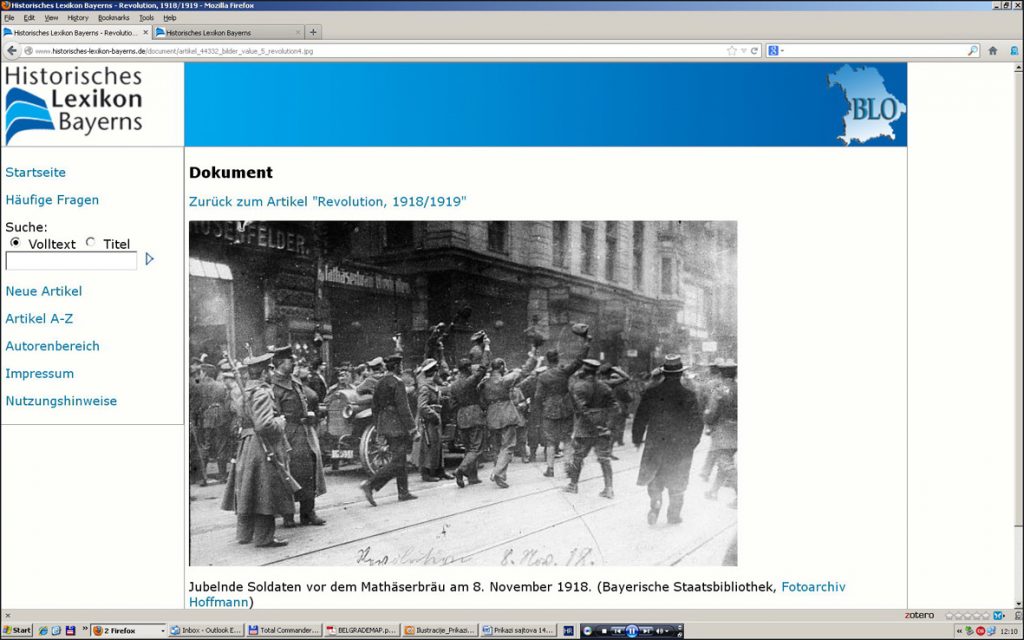Viewport: 1024px width, 640px height.
Task: Open a new tab with the plus button
Action: click(314, 32)
